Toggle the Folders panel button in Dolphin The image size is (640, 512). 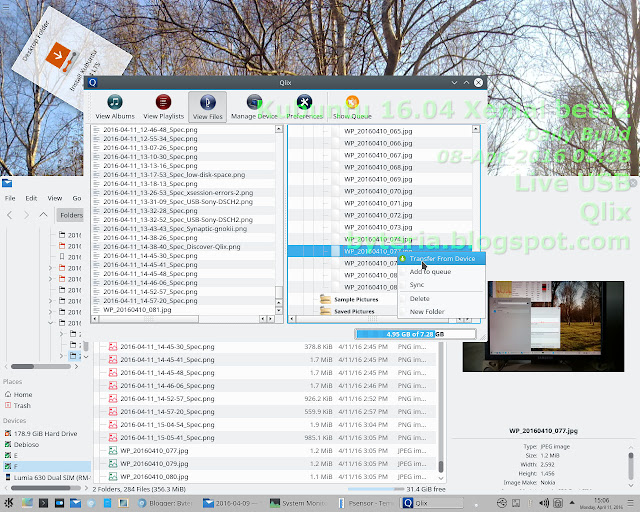point(71,215)
